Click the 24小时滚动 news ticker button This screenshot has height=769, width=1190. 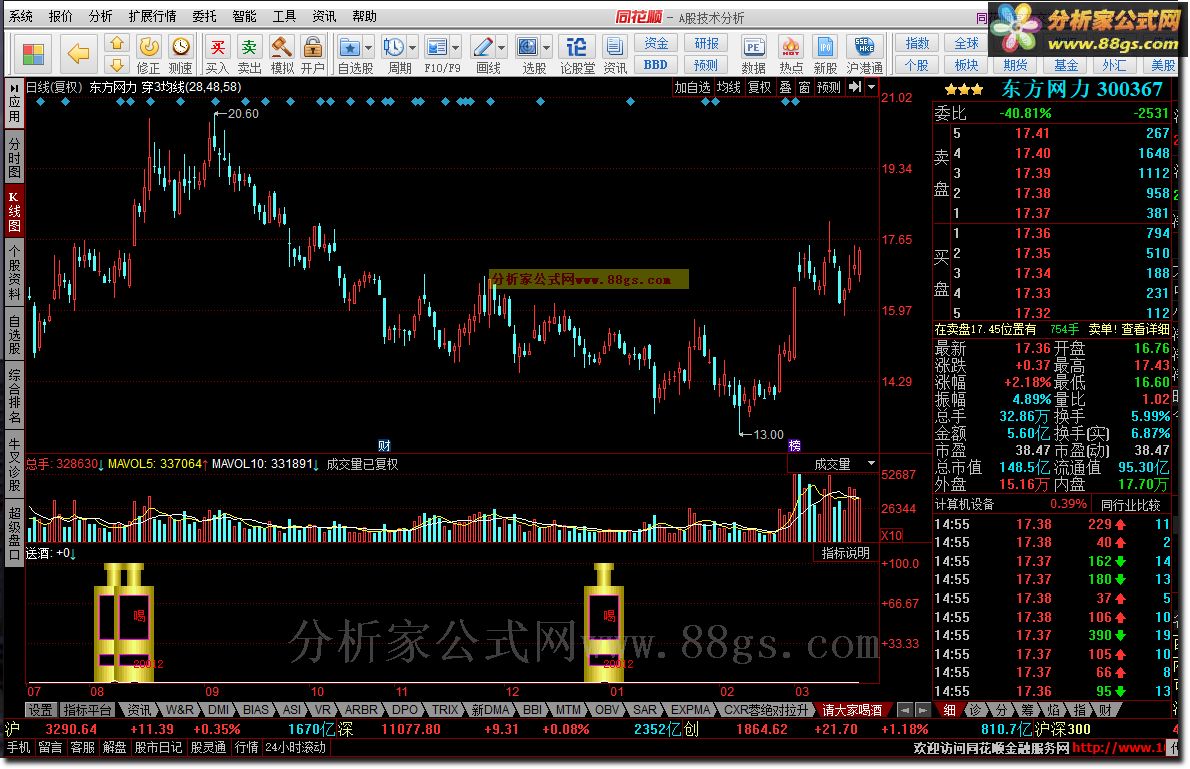[x=295, y=747]
